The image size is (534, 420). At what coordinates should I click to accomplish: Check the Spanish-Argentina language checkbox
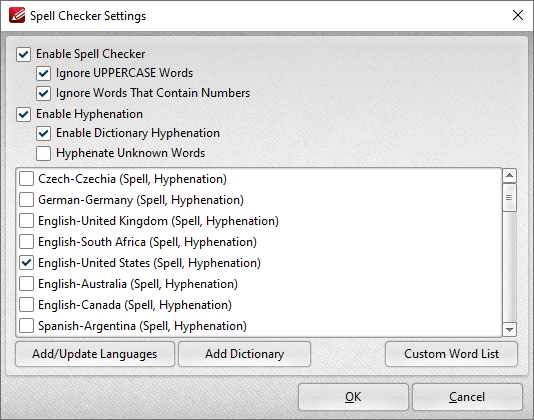[27, 326]
